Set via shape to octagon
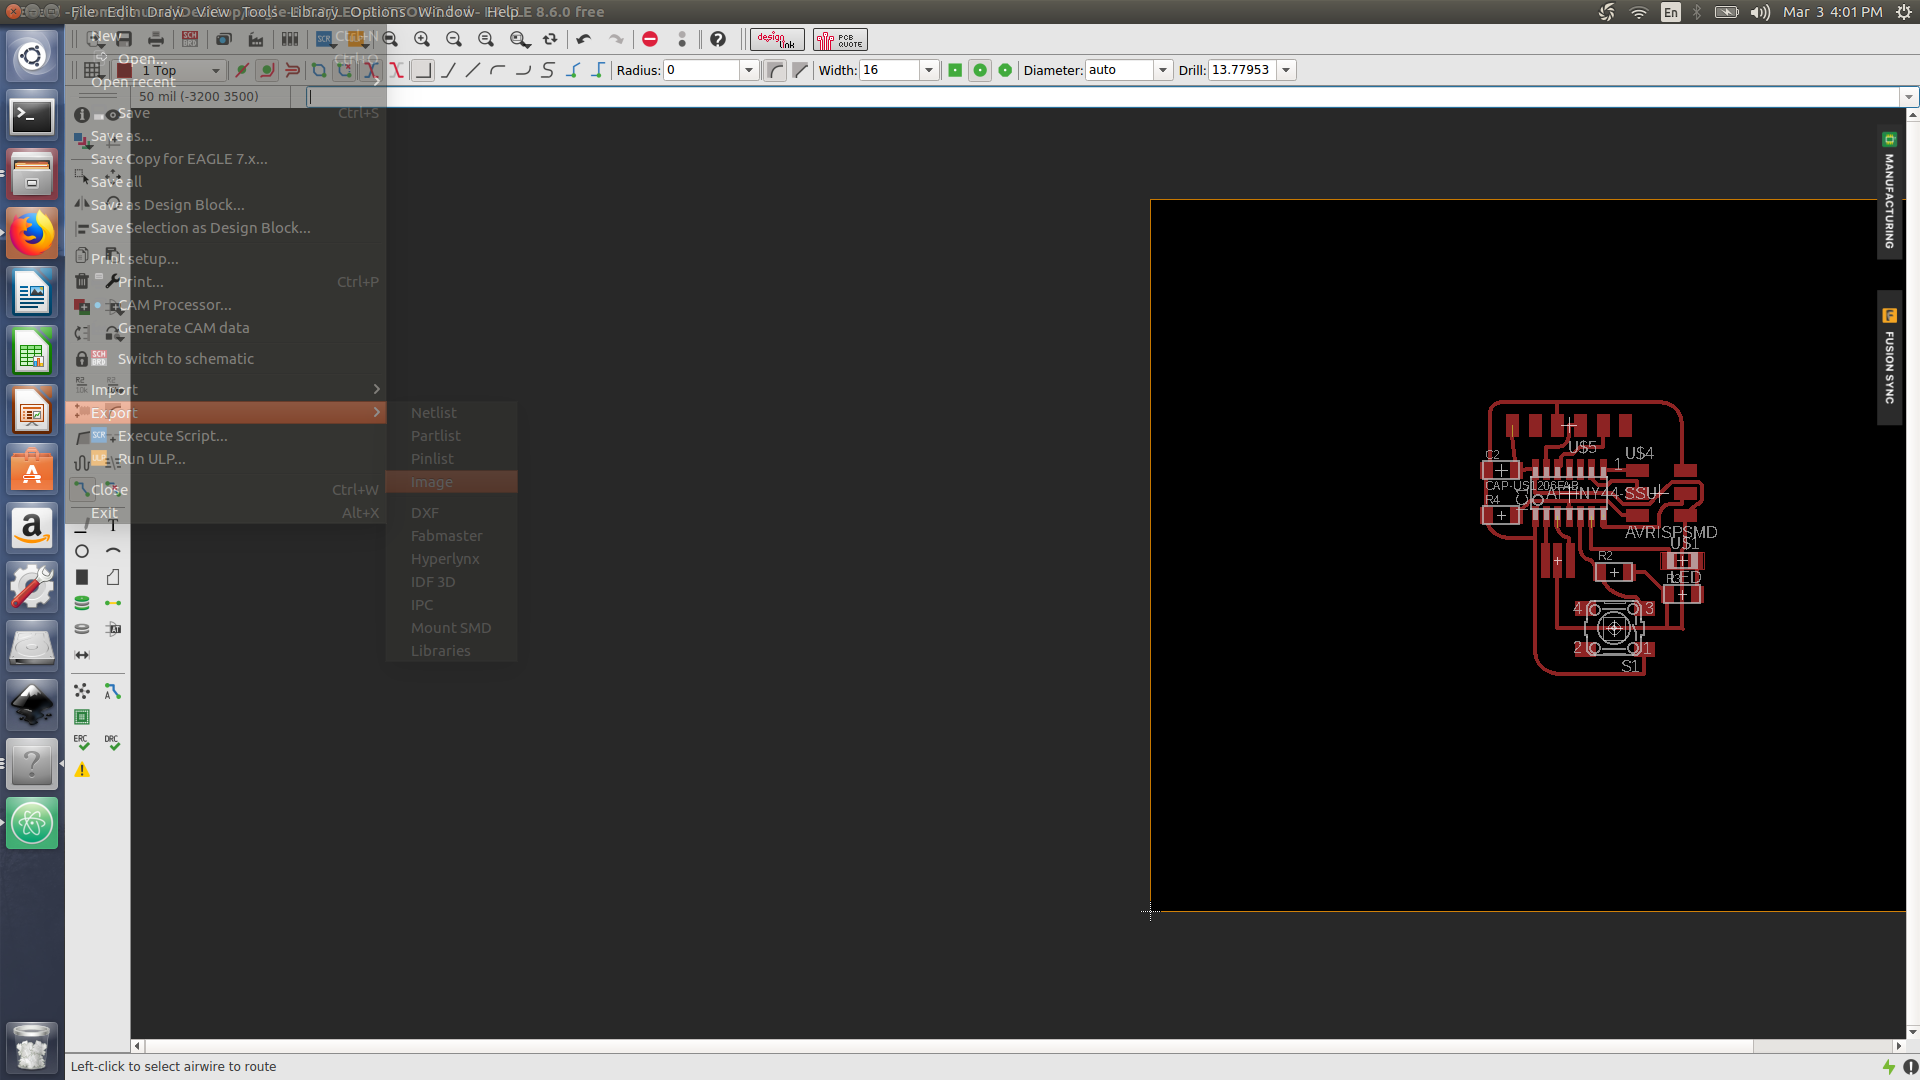Image resolution: width=1920 pixels, height=1080 pixels. pos(1005,70)
